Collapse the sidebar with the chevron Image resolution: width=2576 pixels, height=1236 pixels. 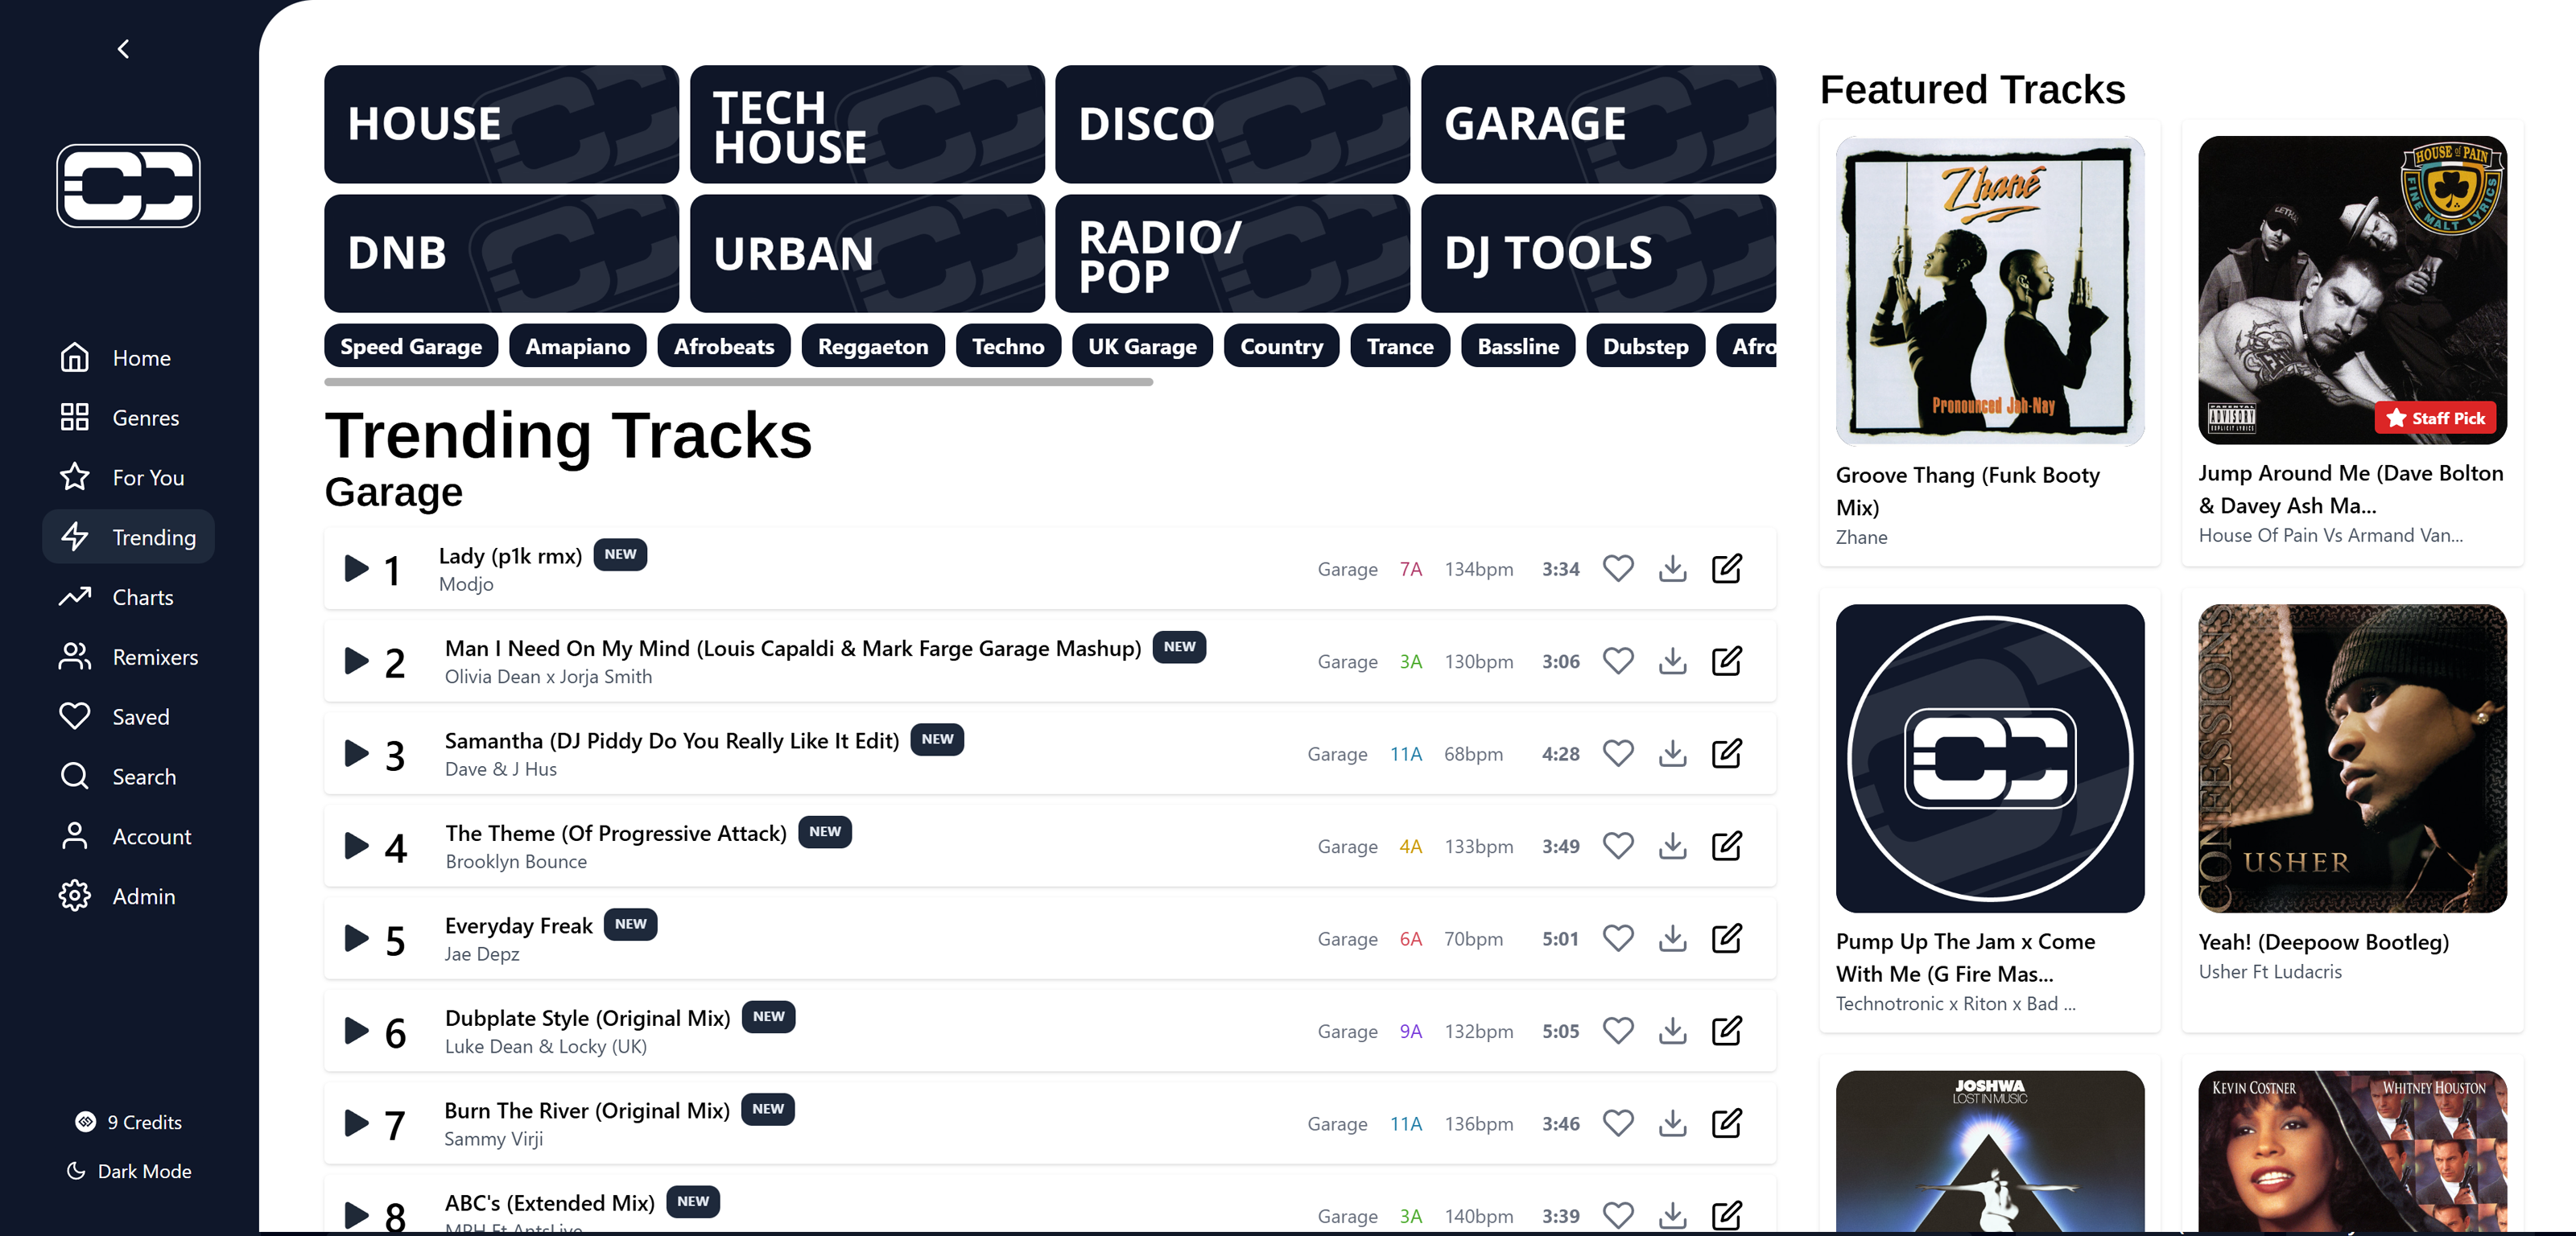[123, 47]
